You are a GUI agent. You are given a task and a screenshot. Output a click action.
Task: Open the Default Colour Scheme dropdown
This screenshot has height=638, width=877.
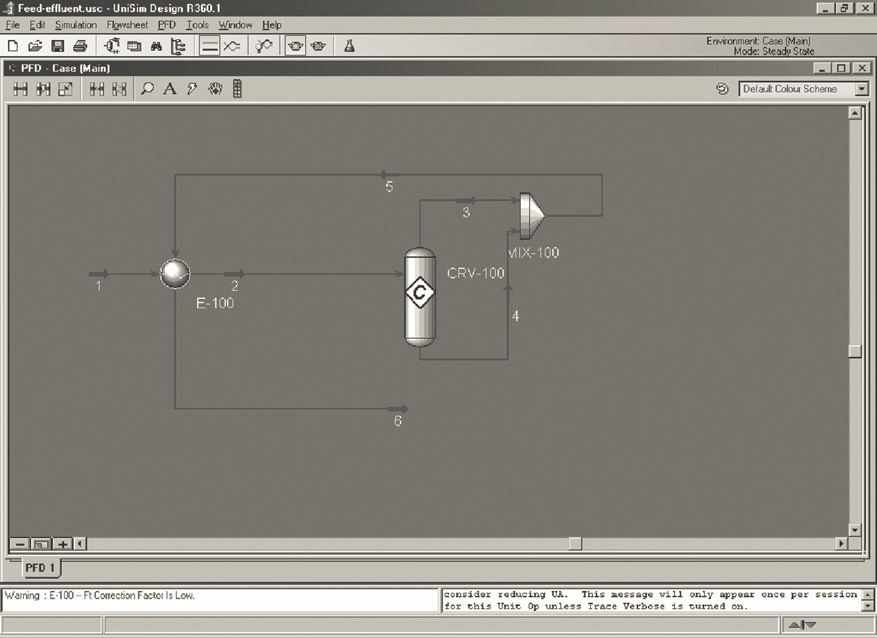pyautogui.click(x=861, y=89)
